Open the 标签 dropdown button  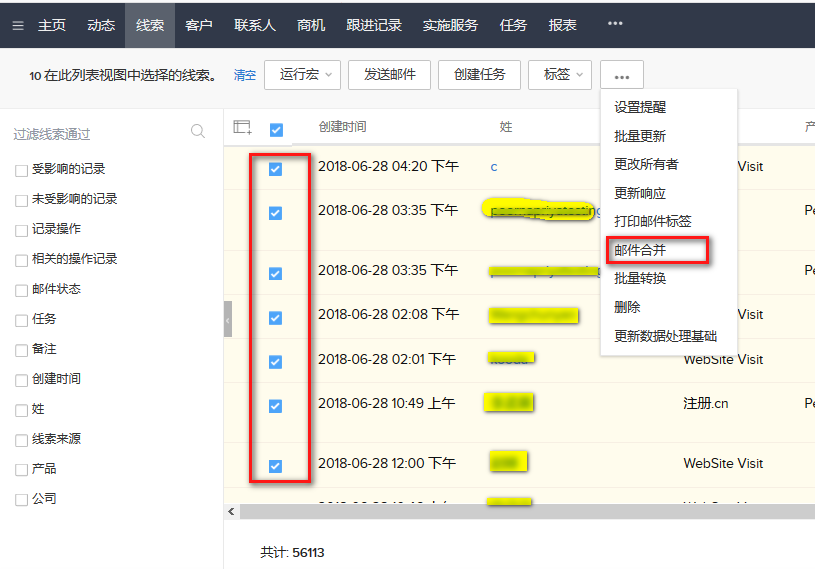(x=563, y=74)
